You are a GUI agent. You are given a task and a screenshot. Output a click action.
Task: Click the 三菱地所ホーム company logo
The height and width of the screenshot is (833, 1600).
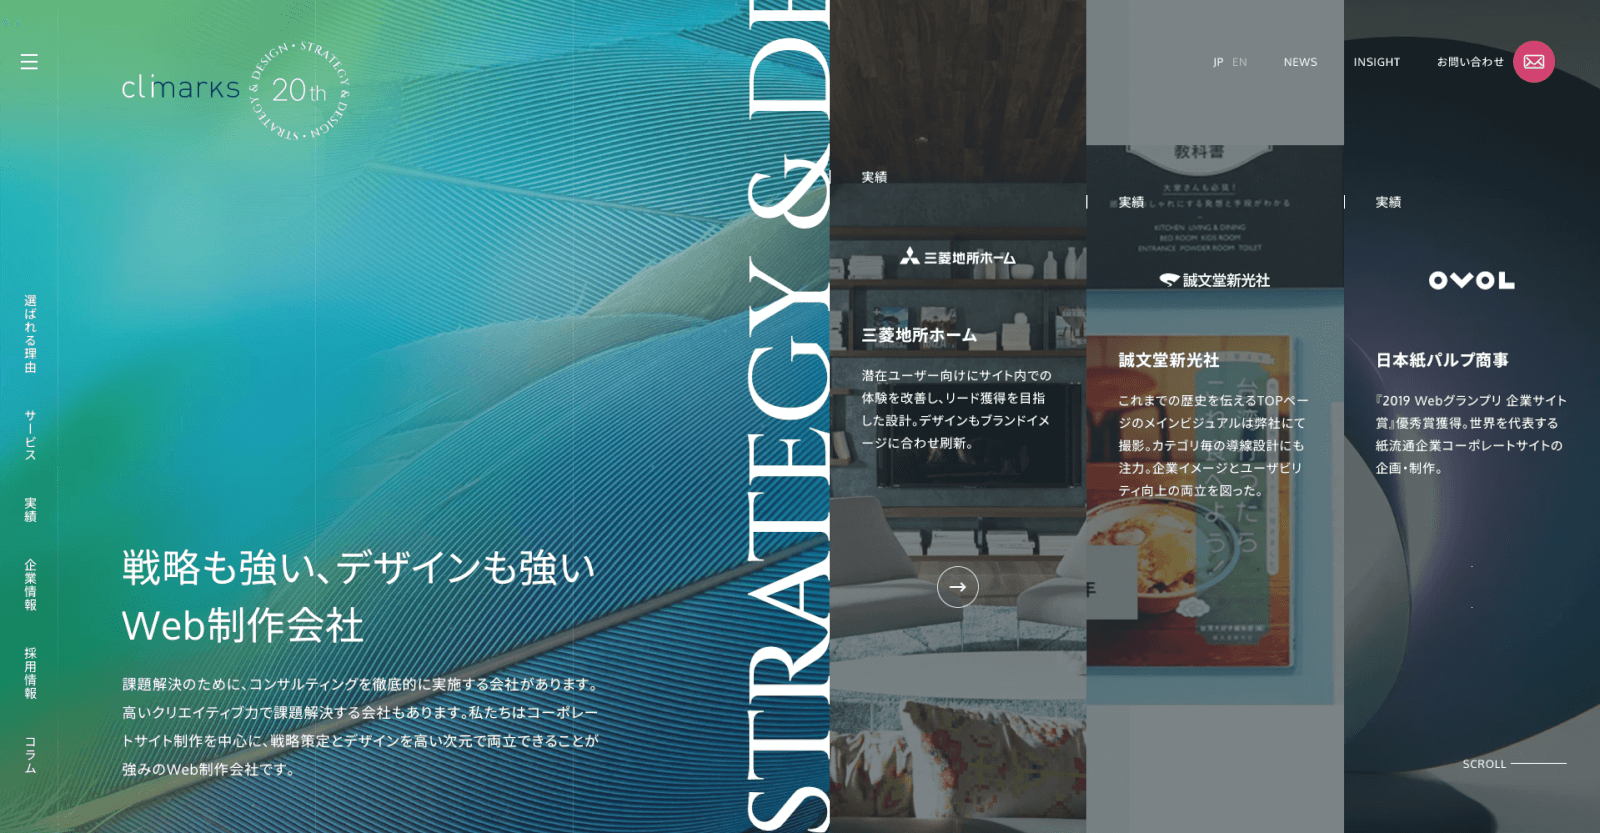(x=958, y=257)
